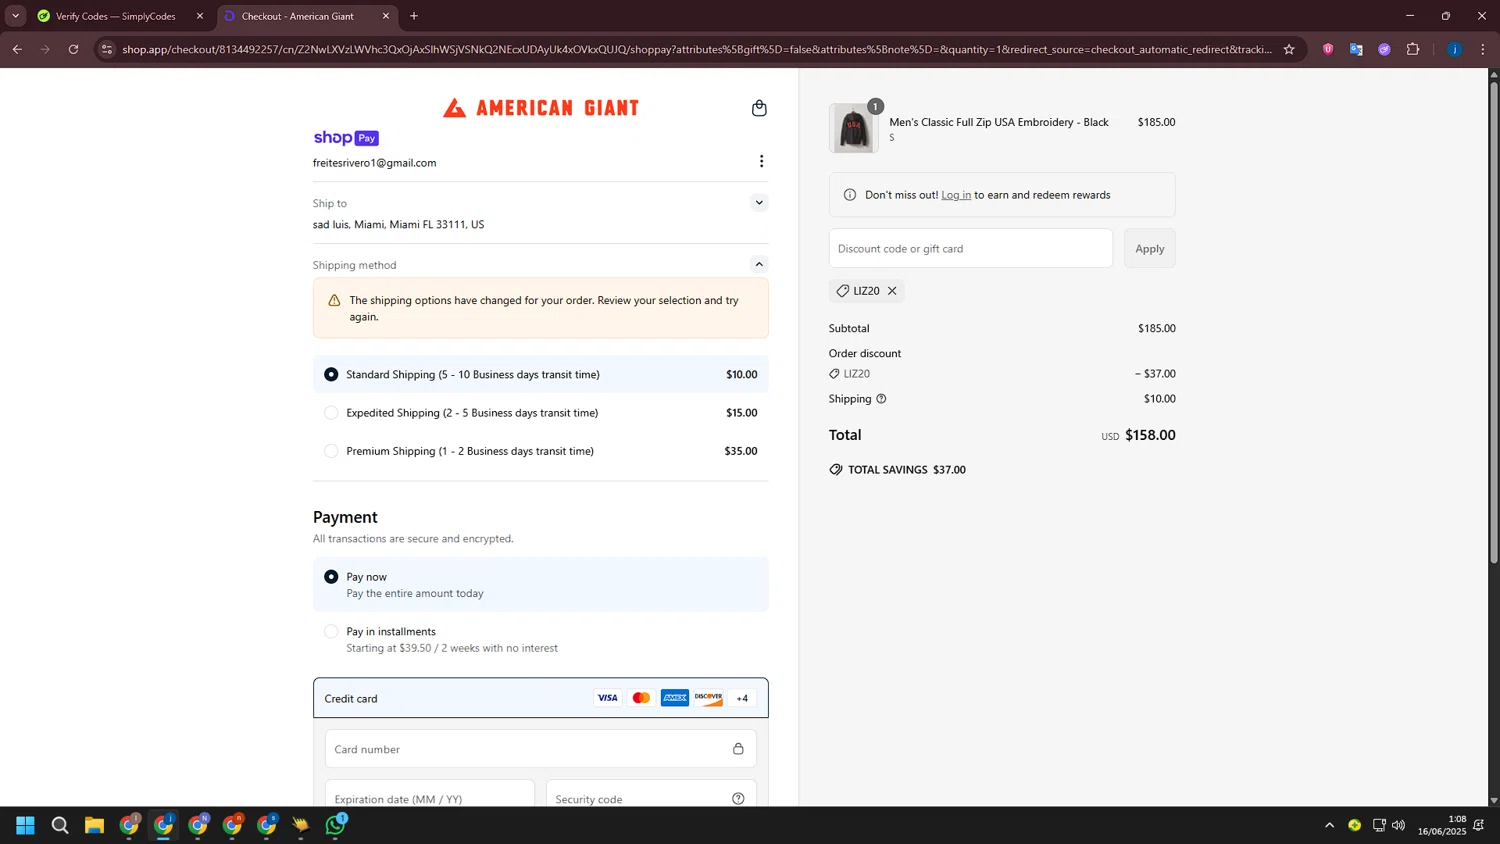Click the Mastercard icon

(641, 698)
